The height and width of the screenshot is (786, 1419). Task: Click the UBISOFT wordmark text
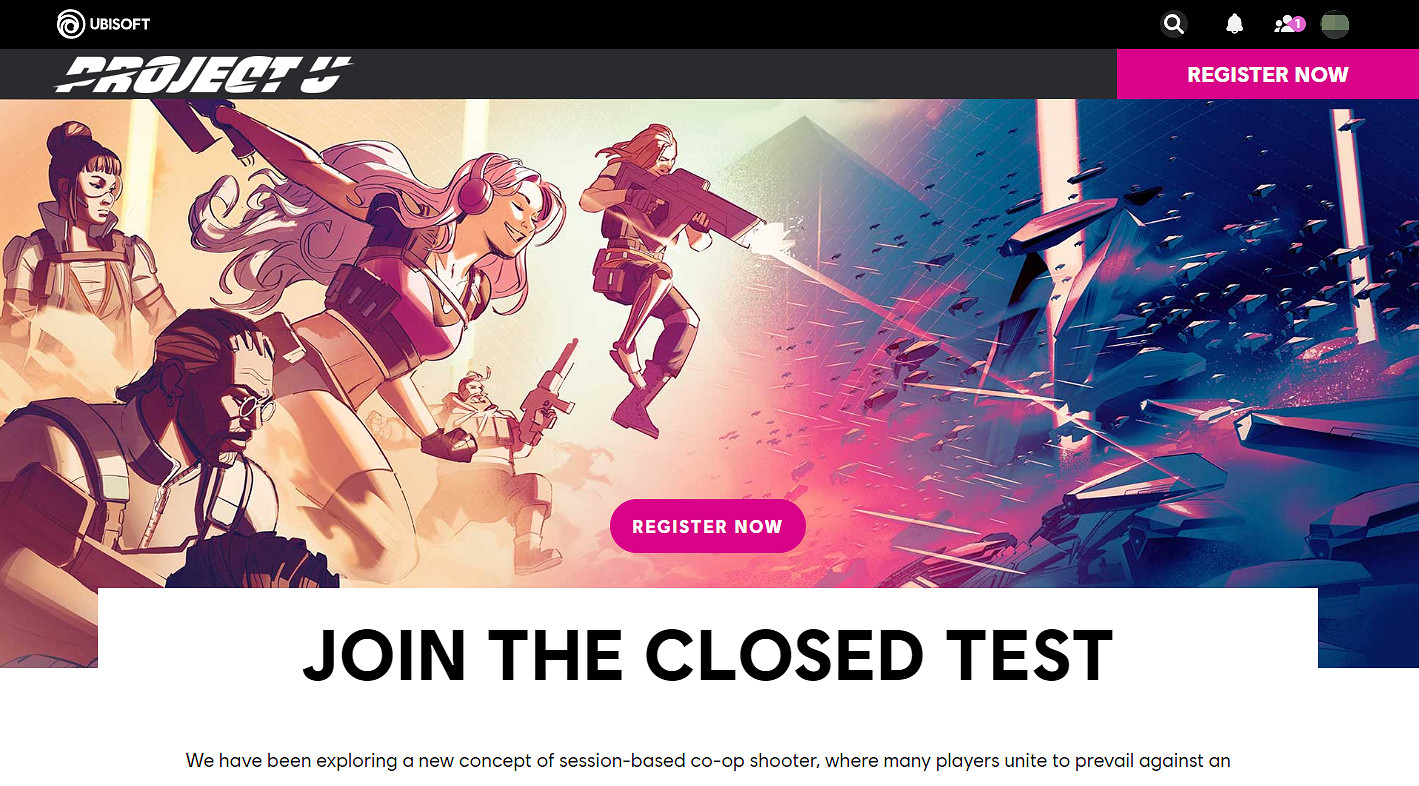[x=119, y=24]
